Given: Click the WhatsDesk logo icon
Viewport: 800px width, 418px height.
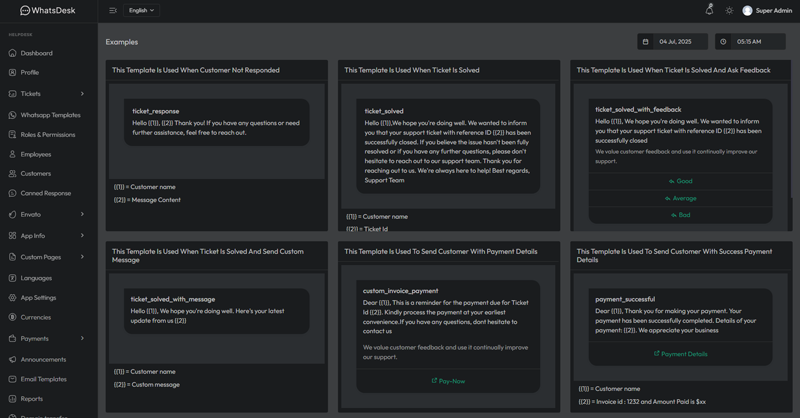Looking at the screenshot, I should tap(25, 10).
